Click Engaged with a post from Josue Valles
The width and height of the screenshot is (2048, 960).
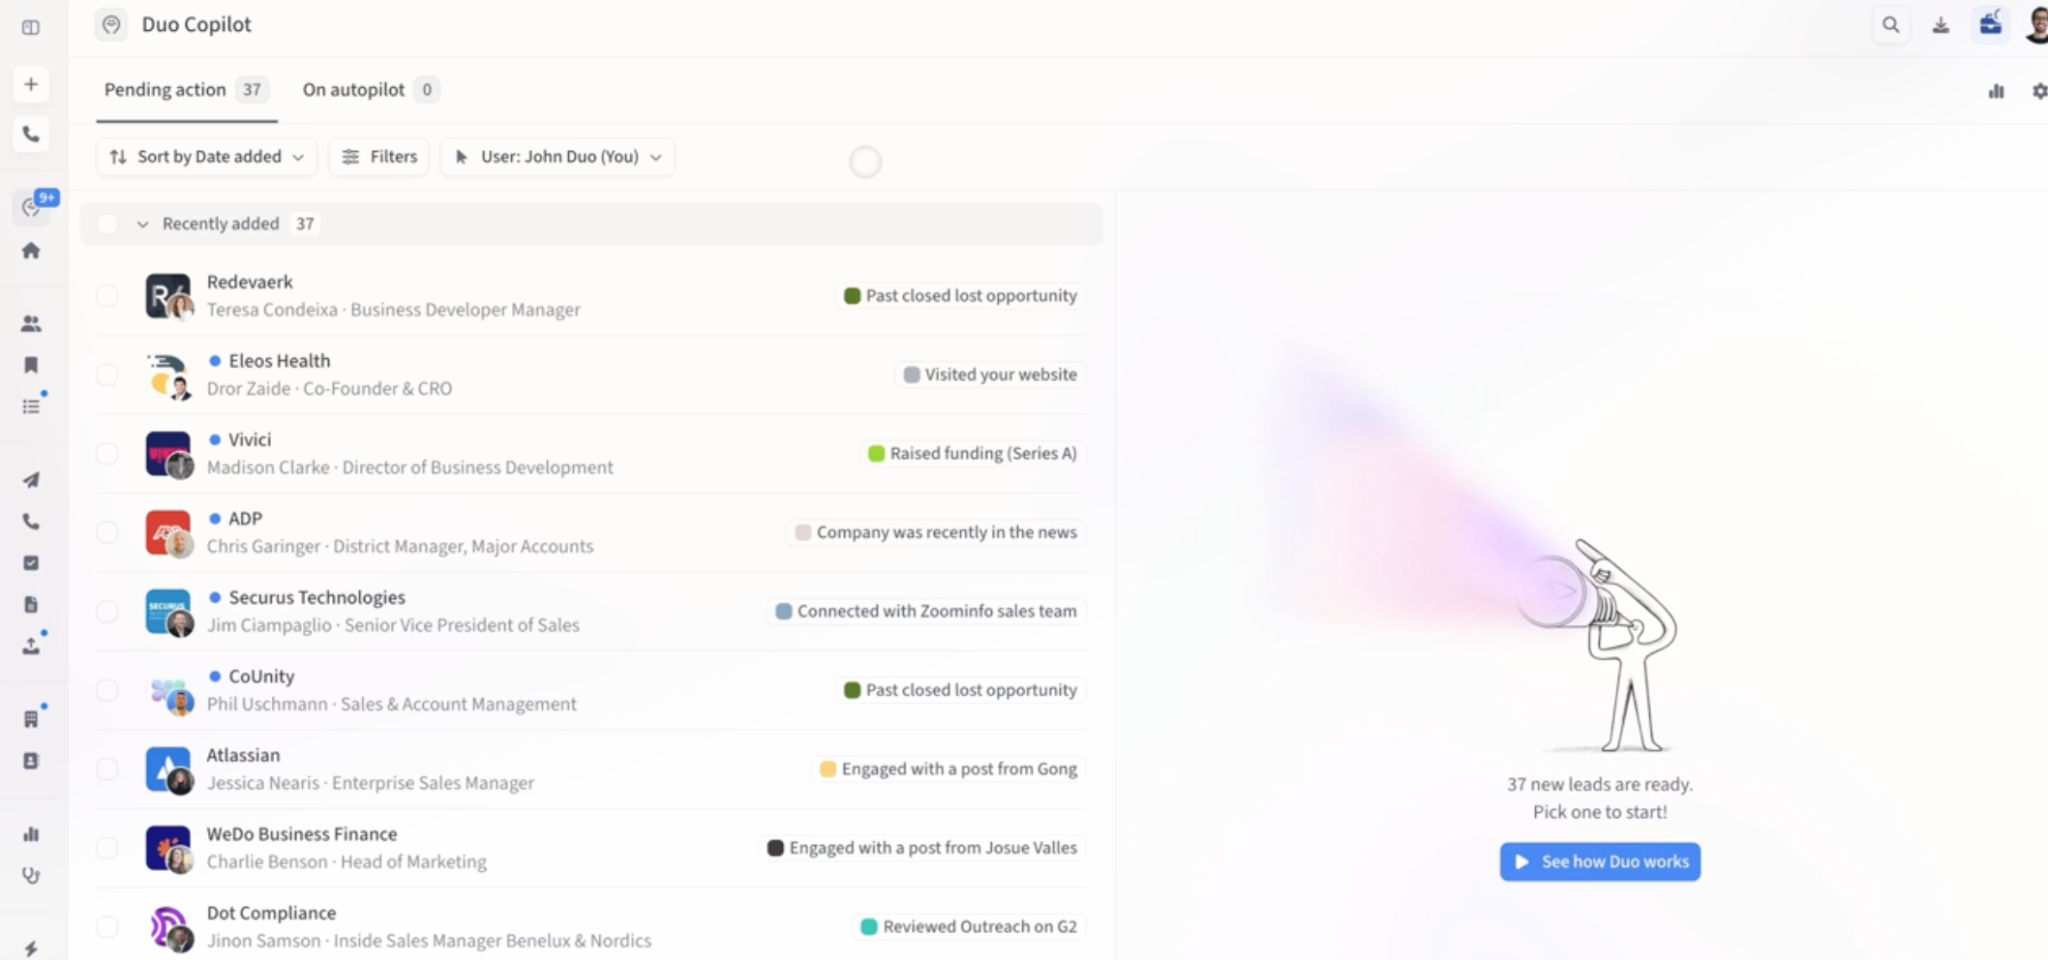coord(922,849)
